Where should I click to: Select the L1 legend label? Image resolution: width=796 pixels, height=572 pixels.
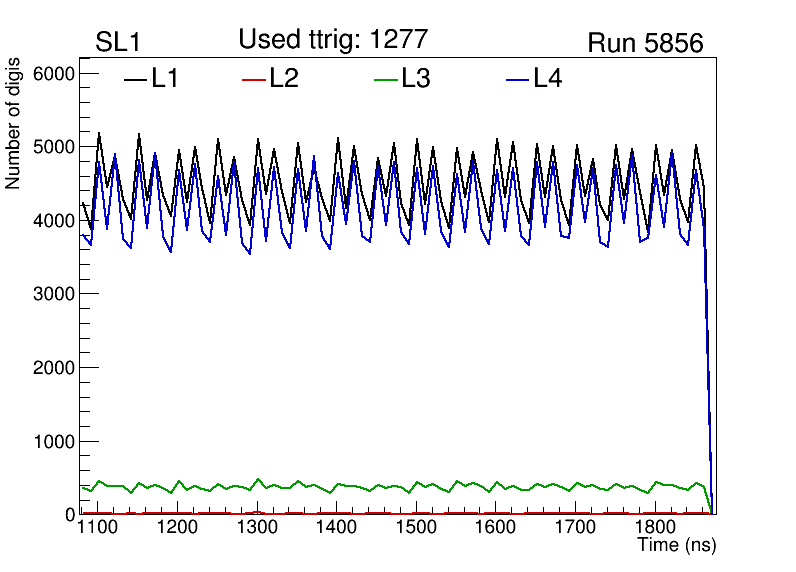click(165, 79)
